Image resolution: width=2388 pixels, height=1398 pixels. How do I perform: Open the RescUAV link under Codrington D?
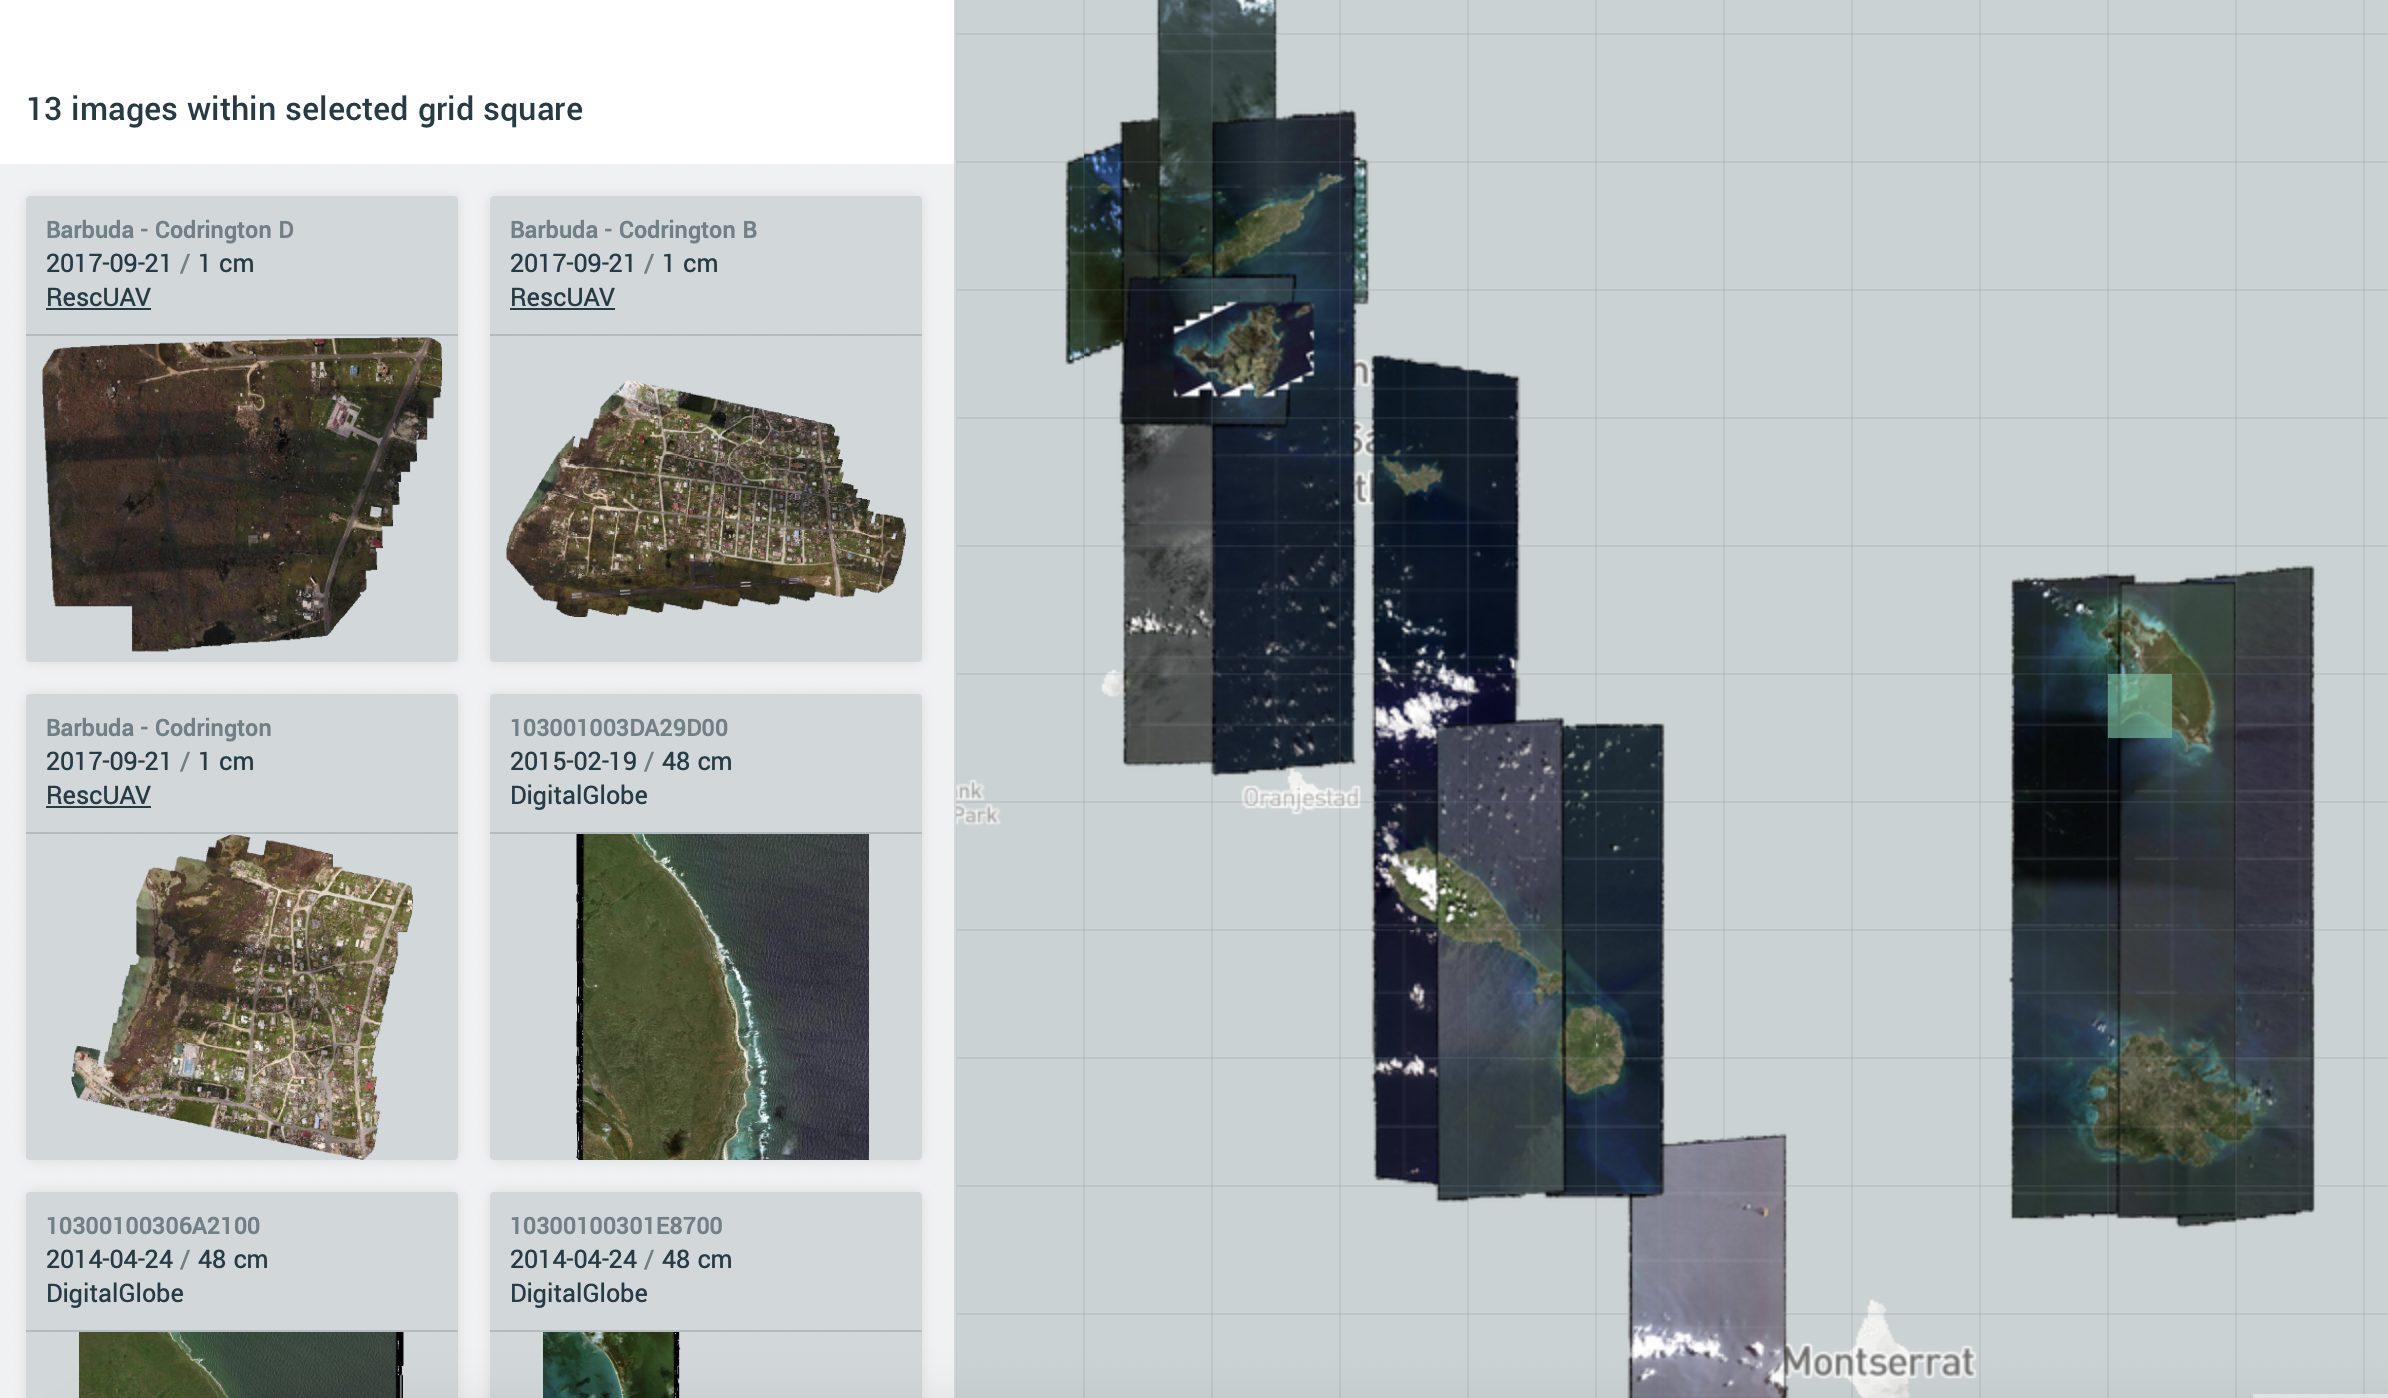[x=97, y=297]
